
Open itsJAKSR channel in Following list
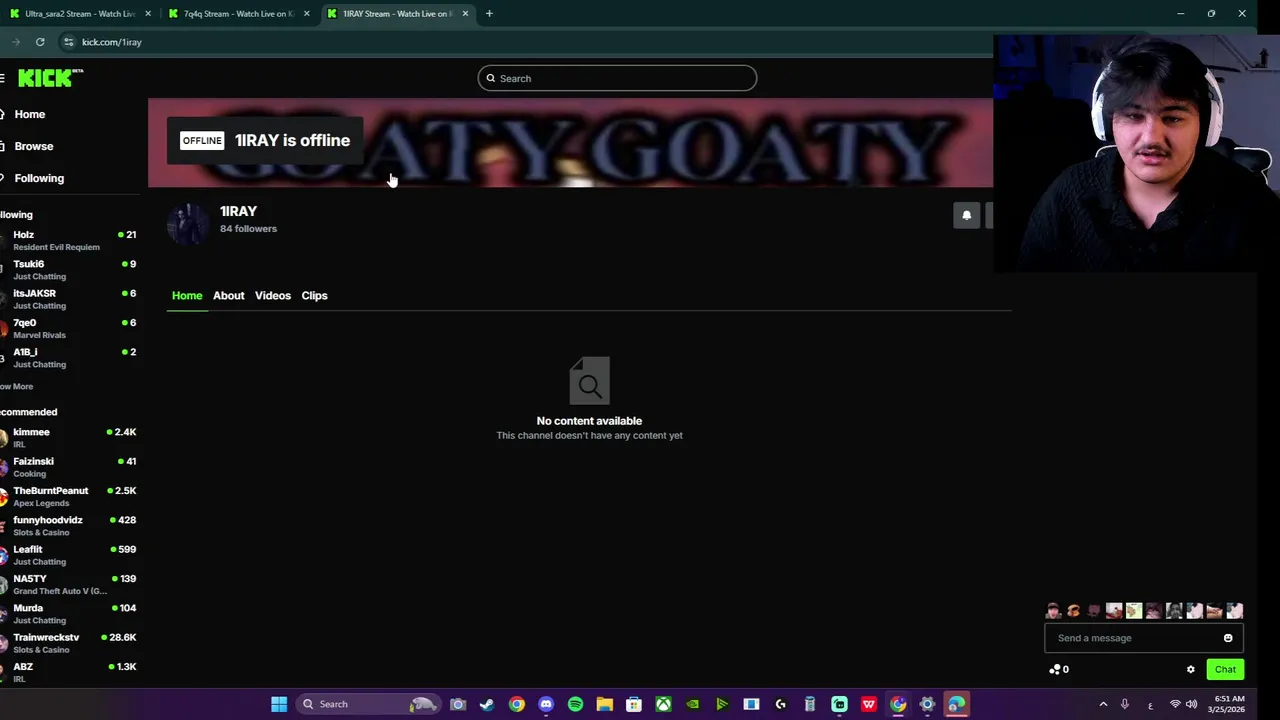pyautogui.click(x=70, y=299)
